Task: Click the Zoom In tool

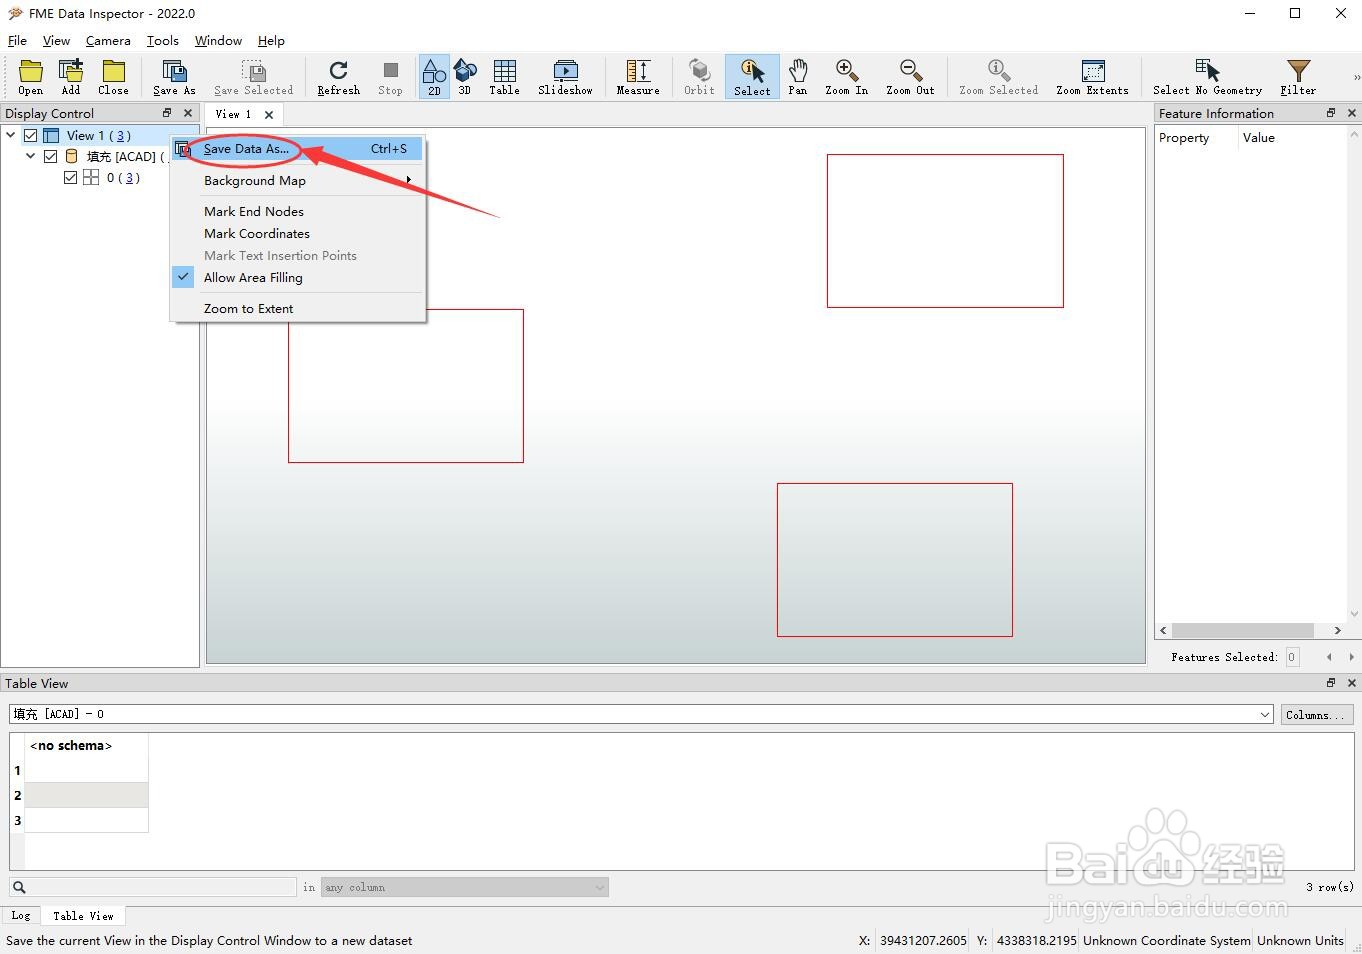Action: 846,77
